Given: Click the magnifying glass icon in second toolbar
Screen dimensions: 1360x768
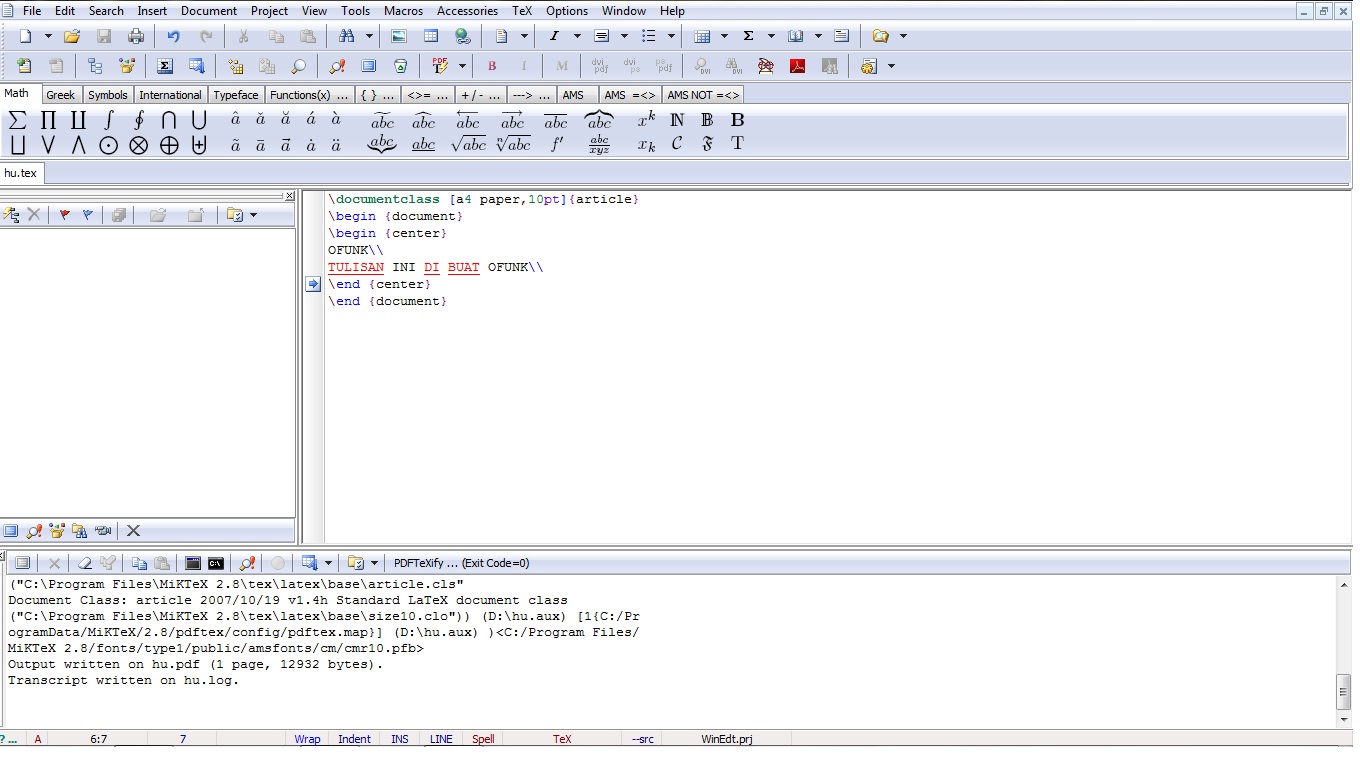Looking at the screenshot, I should point(298,66).
